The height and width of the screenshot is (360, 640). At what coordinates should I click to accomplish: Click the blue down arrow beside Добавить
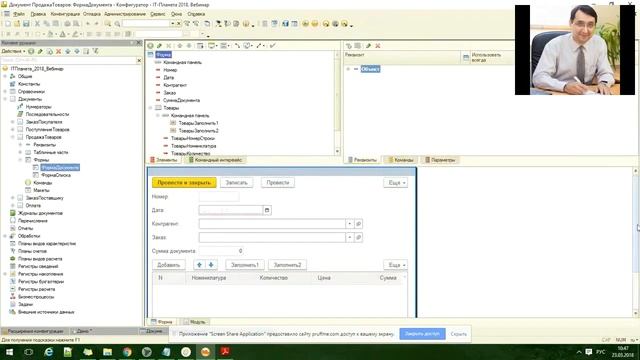point(211,265)
